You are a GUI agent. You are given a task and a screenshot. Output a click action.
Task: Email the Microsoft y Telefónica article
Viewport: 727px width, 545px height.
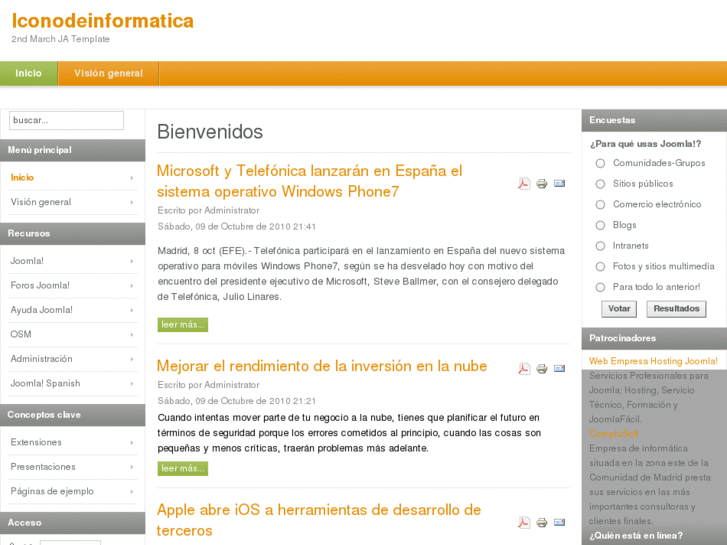(x=560, y=184)
